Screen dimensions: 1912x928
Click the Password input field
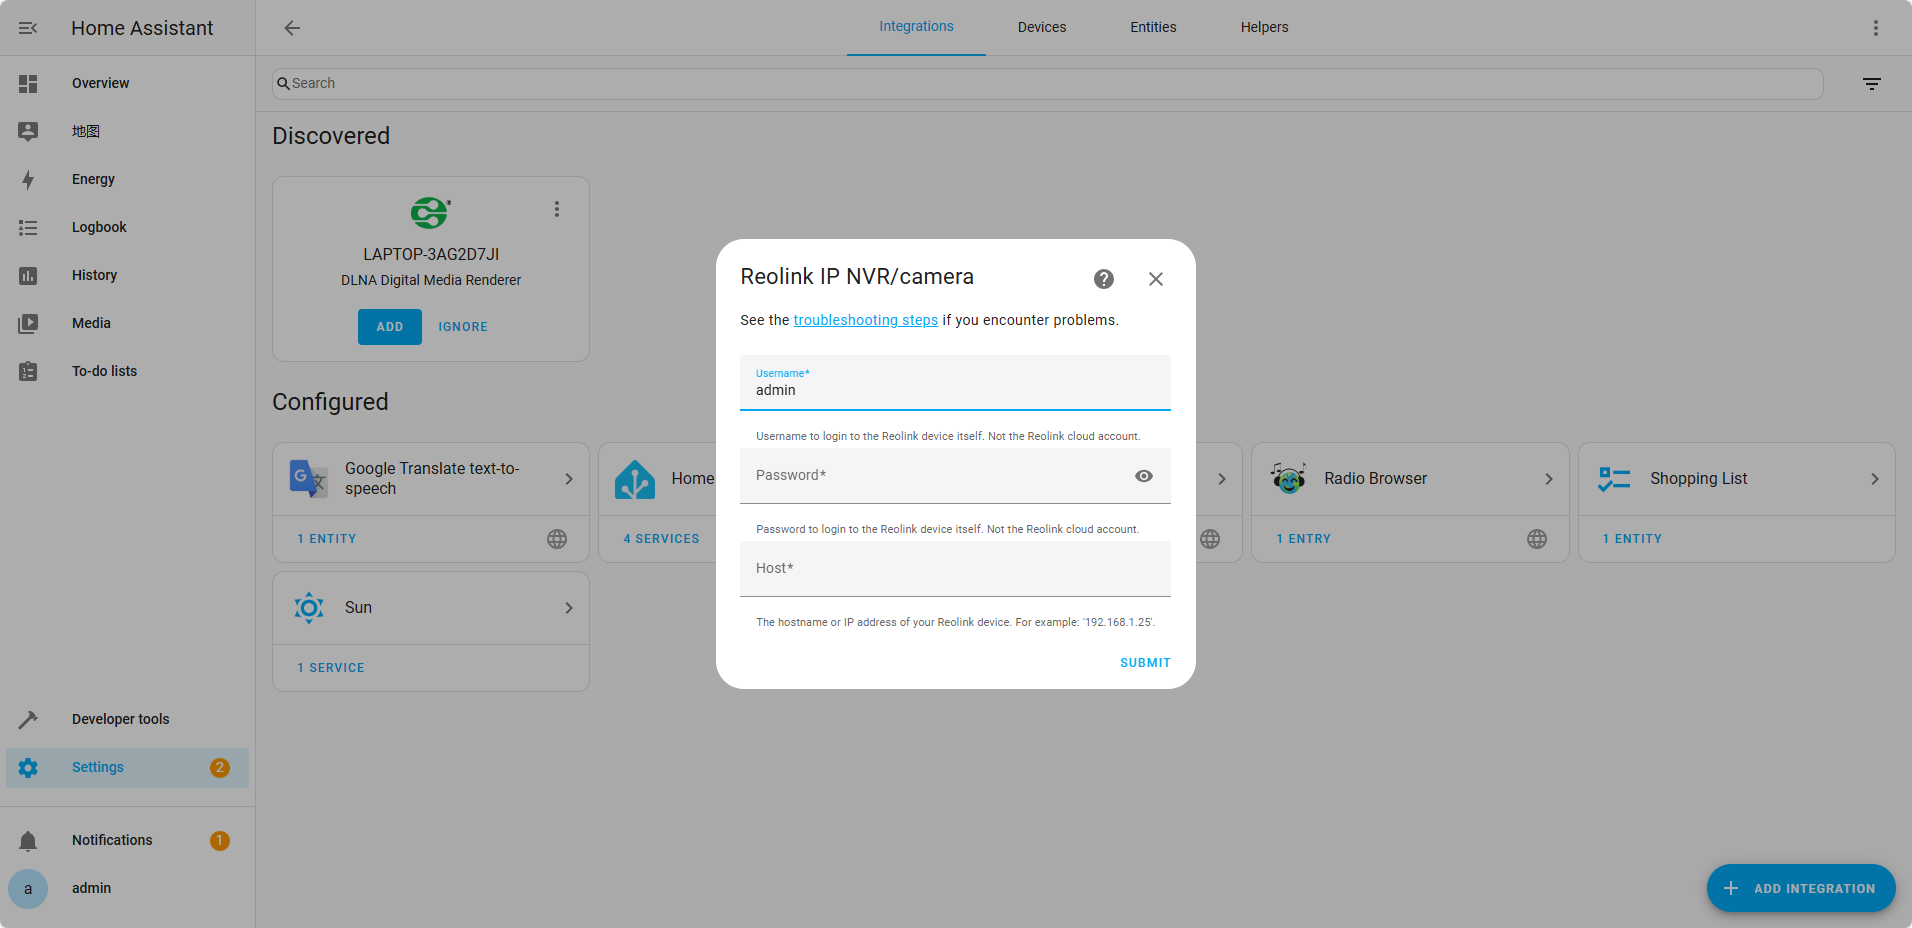(955, 476)
